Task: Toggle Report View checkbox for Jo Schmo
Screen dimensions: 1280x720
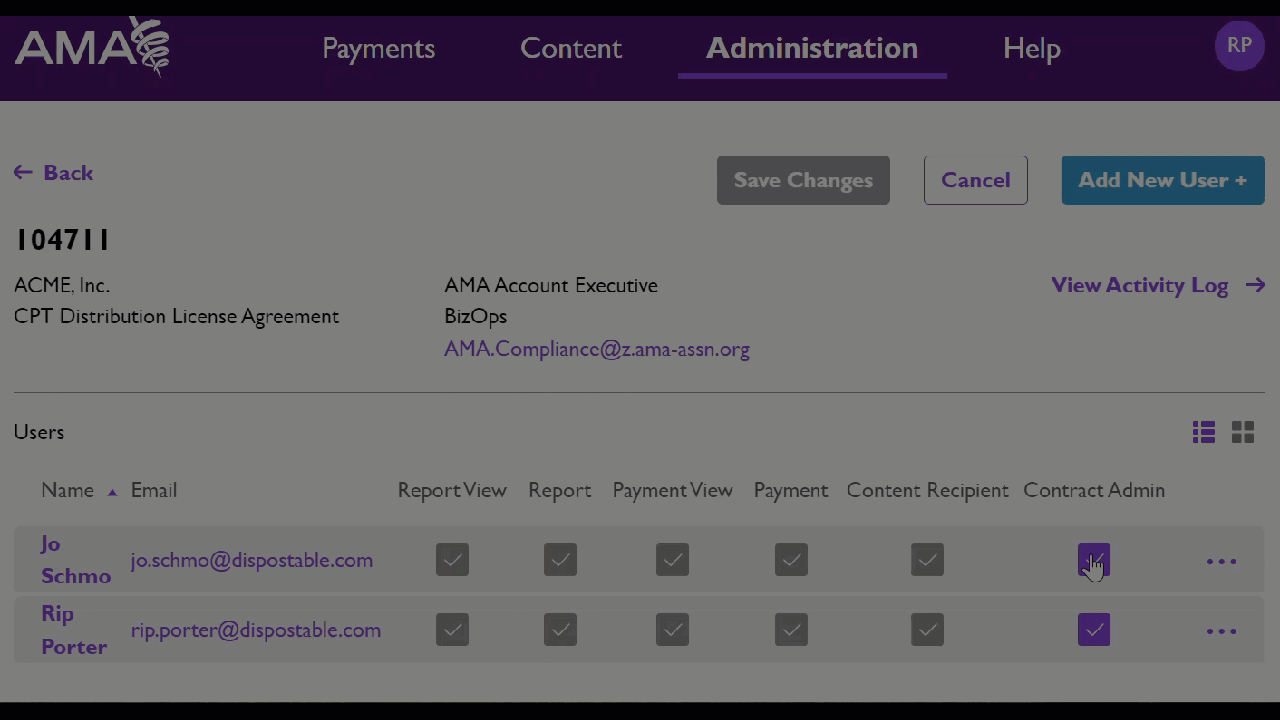Action: click(x=452, y=560)
